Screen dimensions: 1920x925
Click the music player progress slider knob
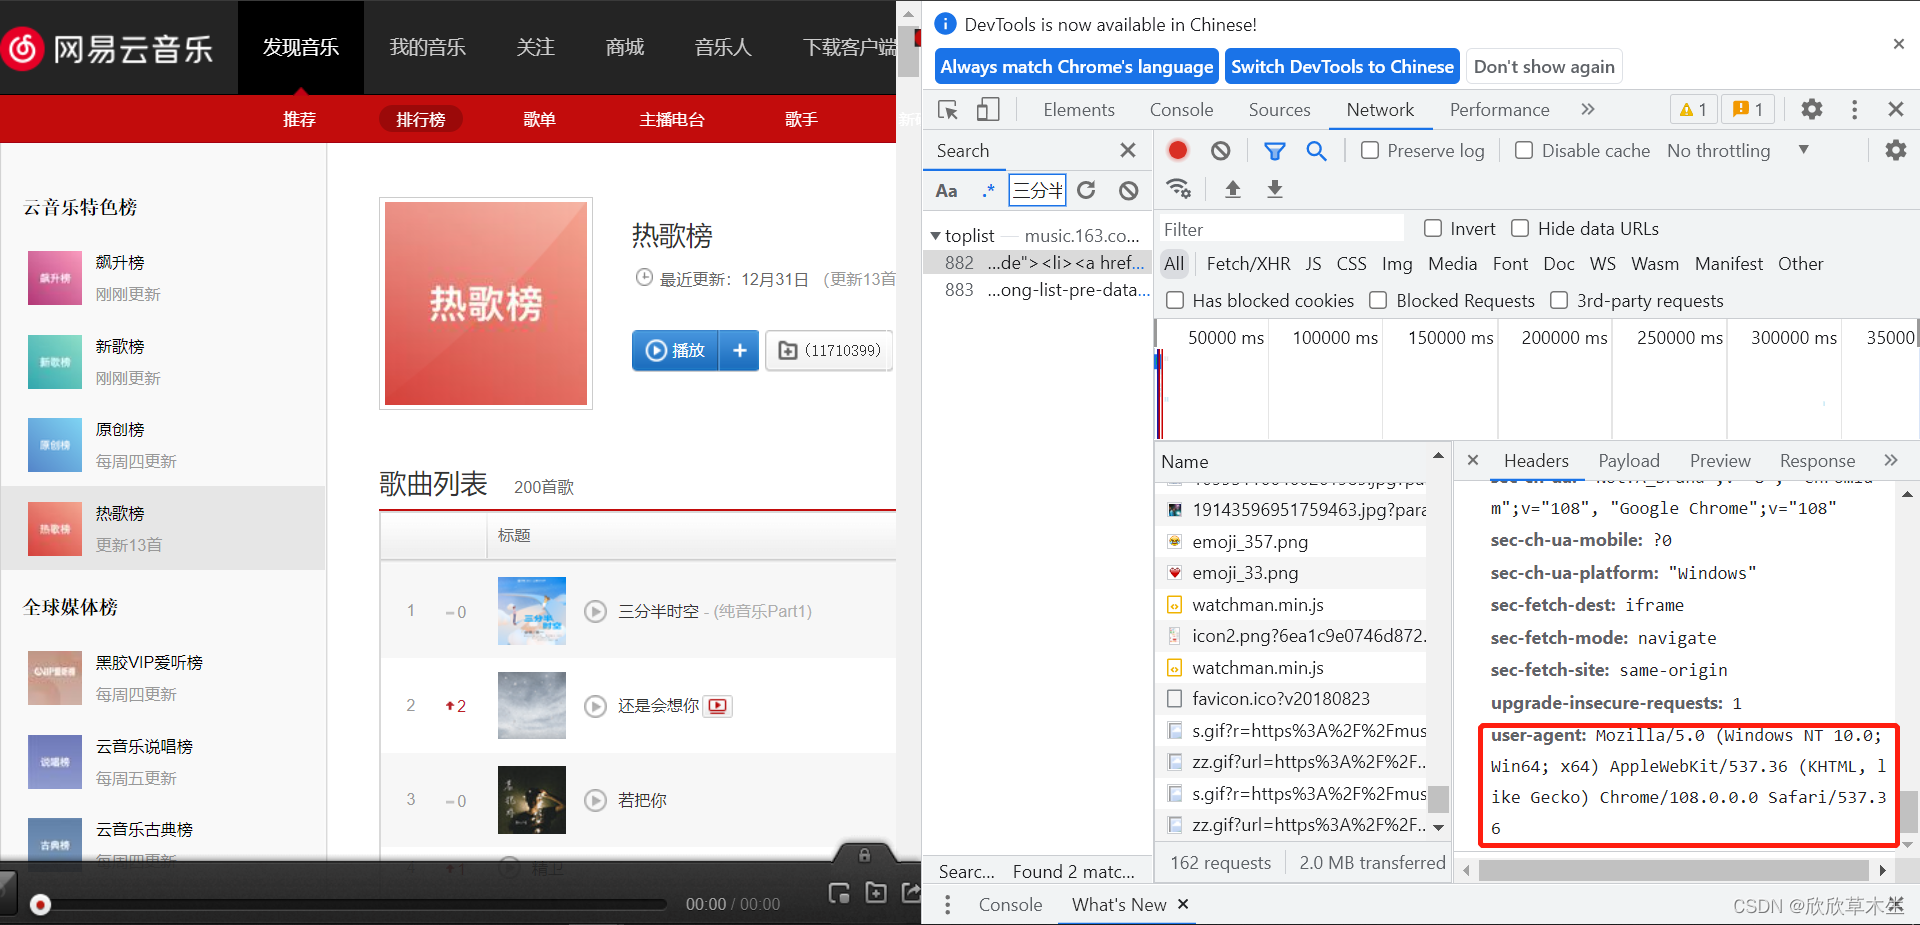(x=40, y=904)
